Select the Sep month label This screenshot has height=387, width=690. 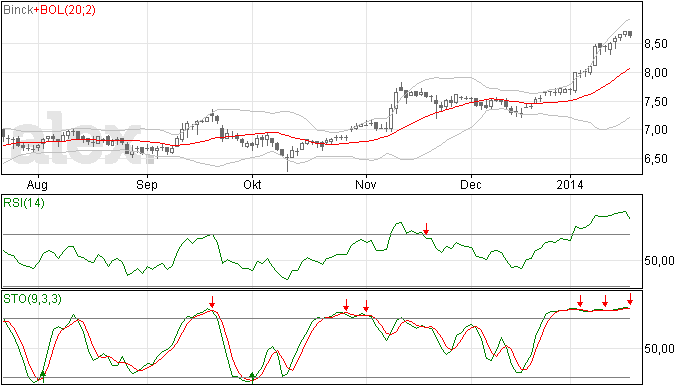pos(147,185)
